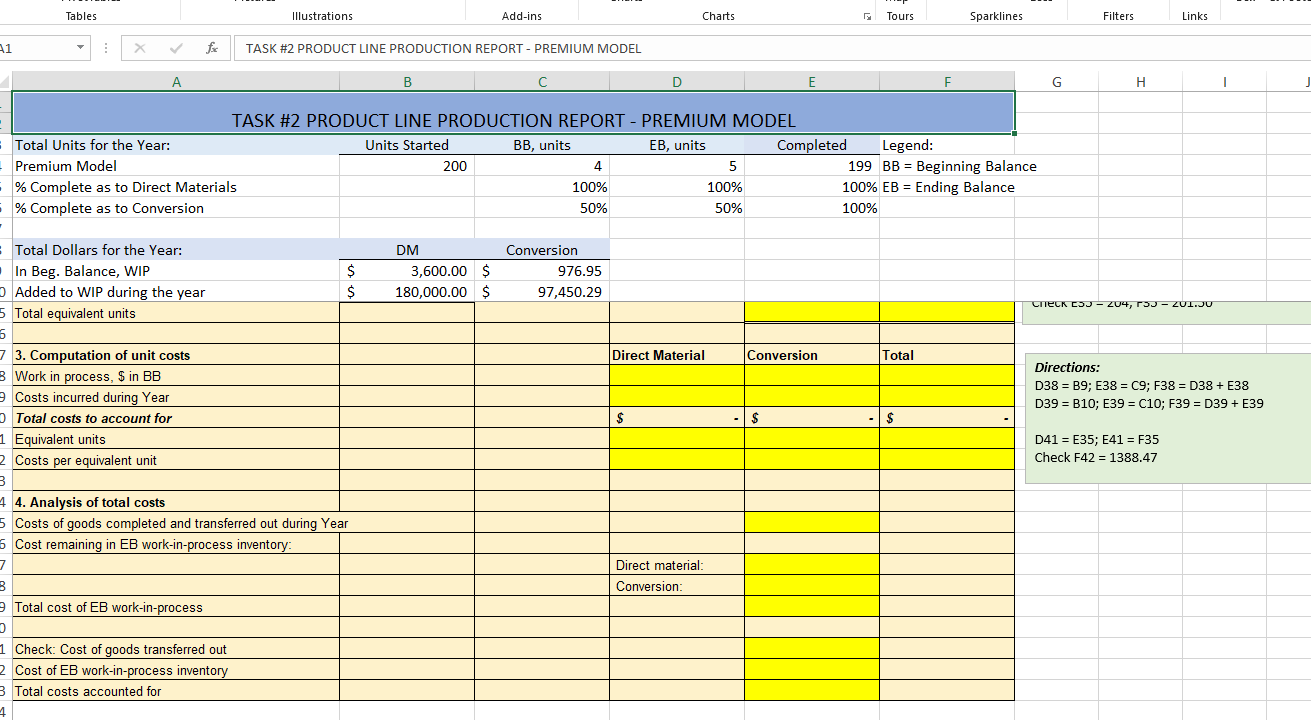Open the Name Box dropdown arrow
Viewport: 1311px width, 720px height.
(x=81, y=47)
